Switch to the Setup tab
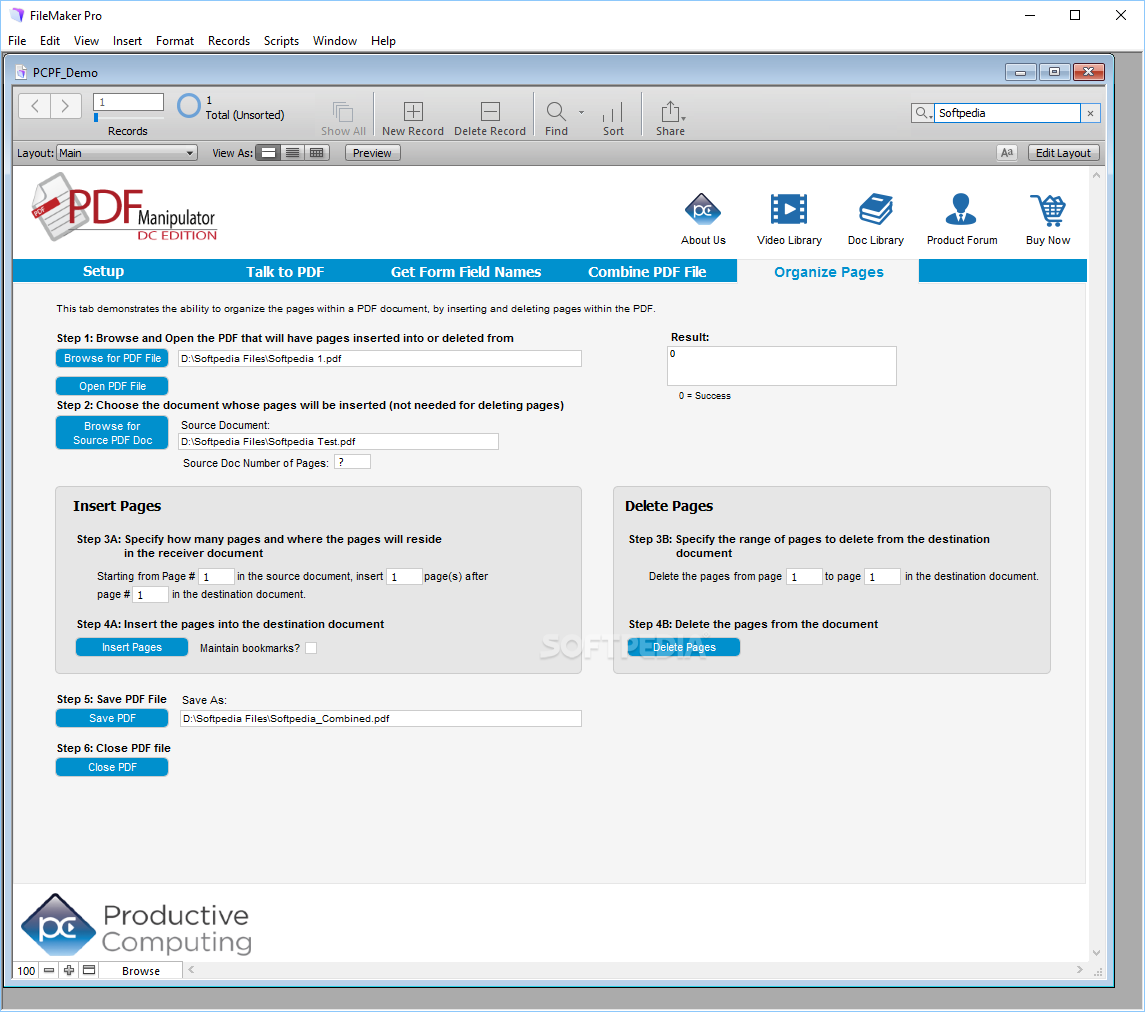Viewport: 1145px width, 1012px height. [x=103, y=271]
